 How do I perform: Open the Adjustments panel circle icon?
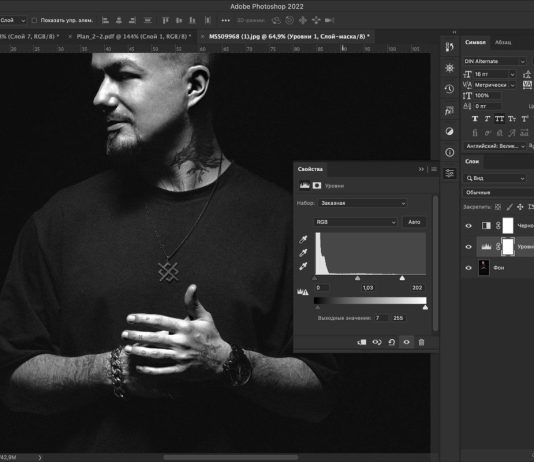pos(449,131)
